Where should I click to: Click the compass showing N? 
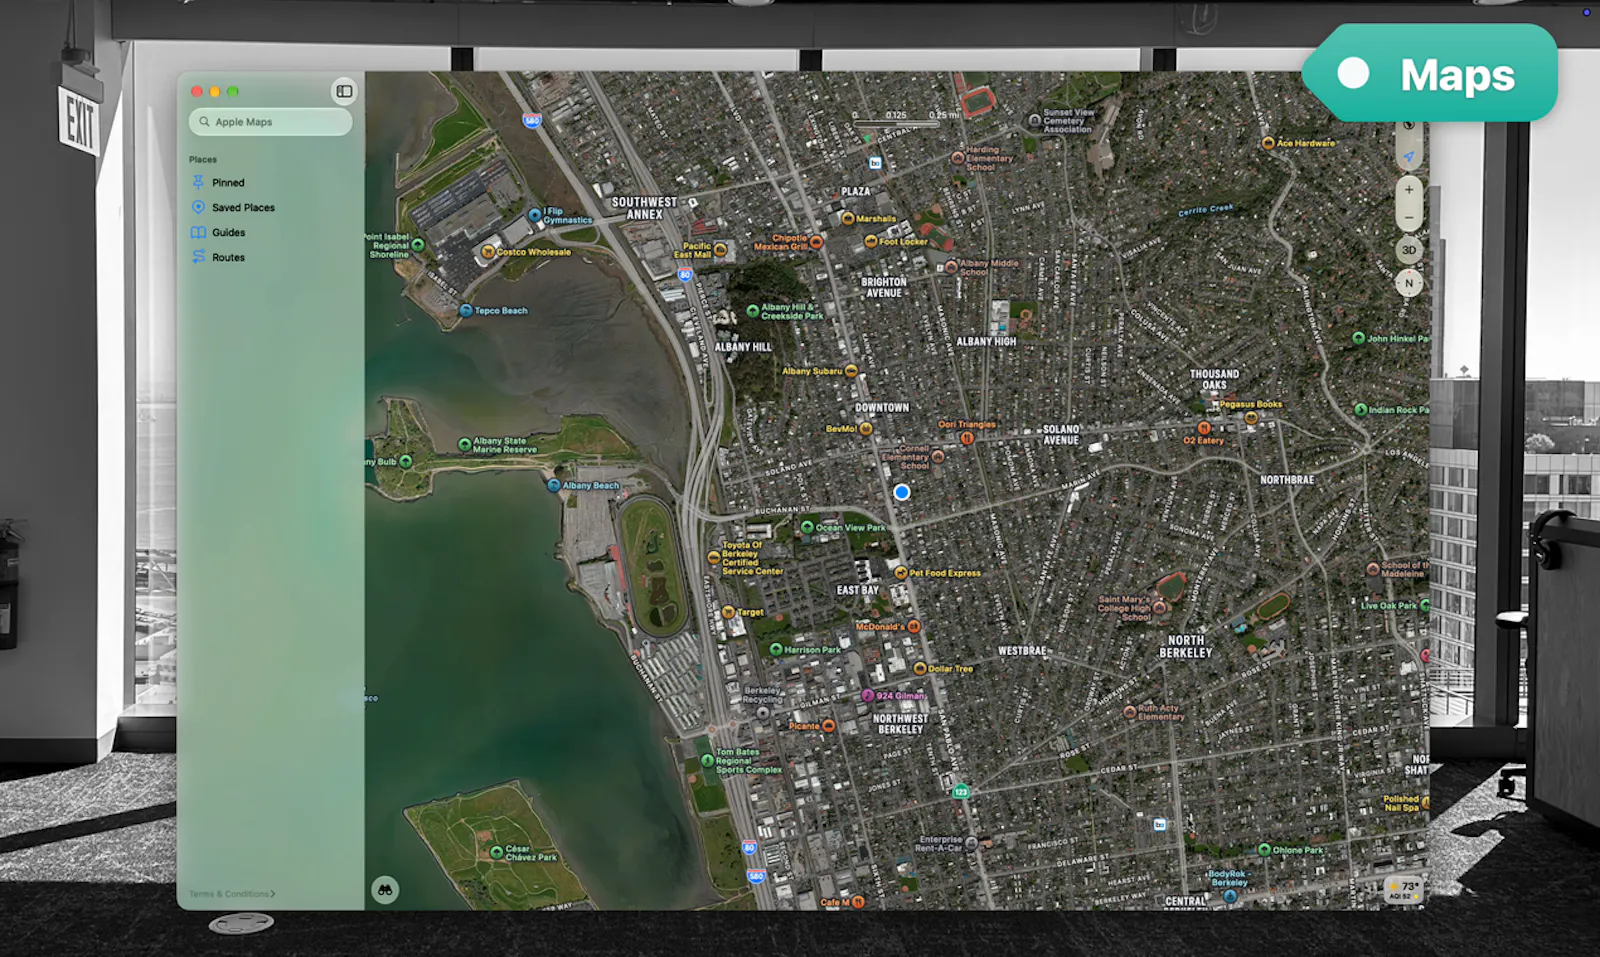tap(1409, 283)
